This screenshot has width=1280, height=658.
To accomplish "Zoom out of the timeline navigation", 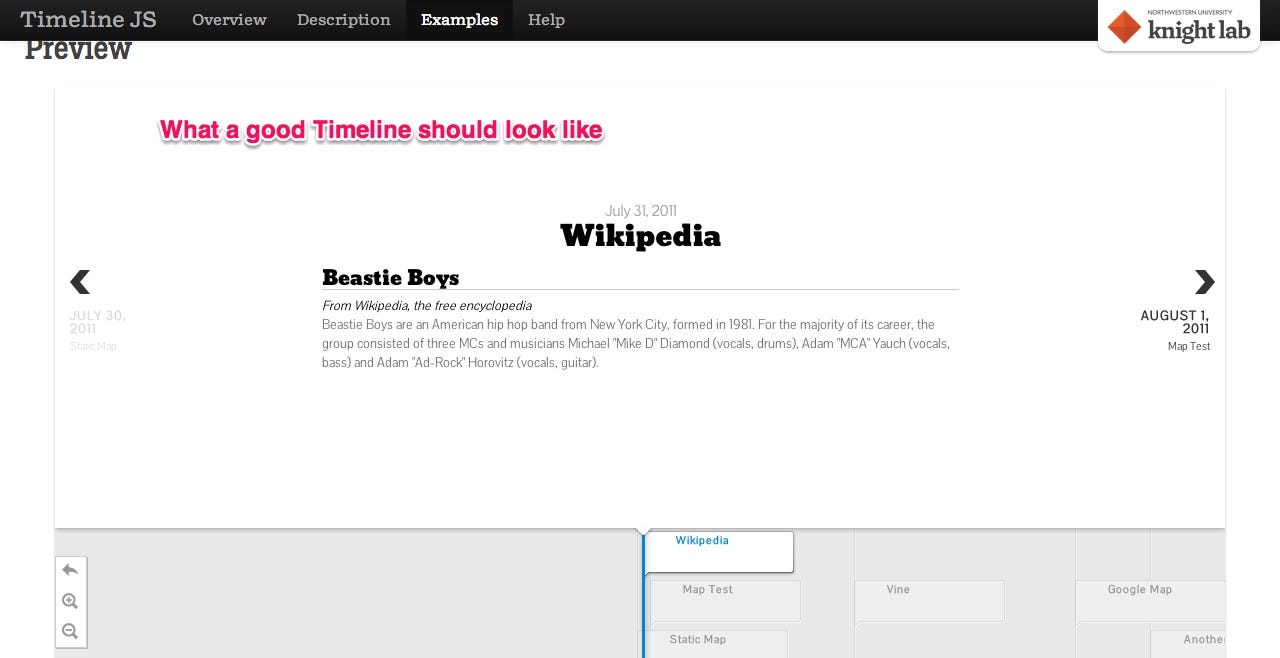I will (x=70, y=631).
